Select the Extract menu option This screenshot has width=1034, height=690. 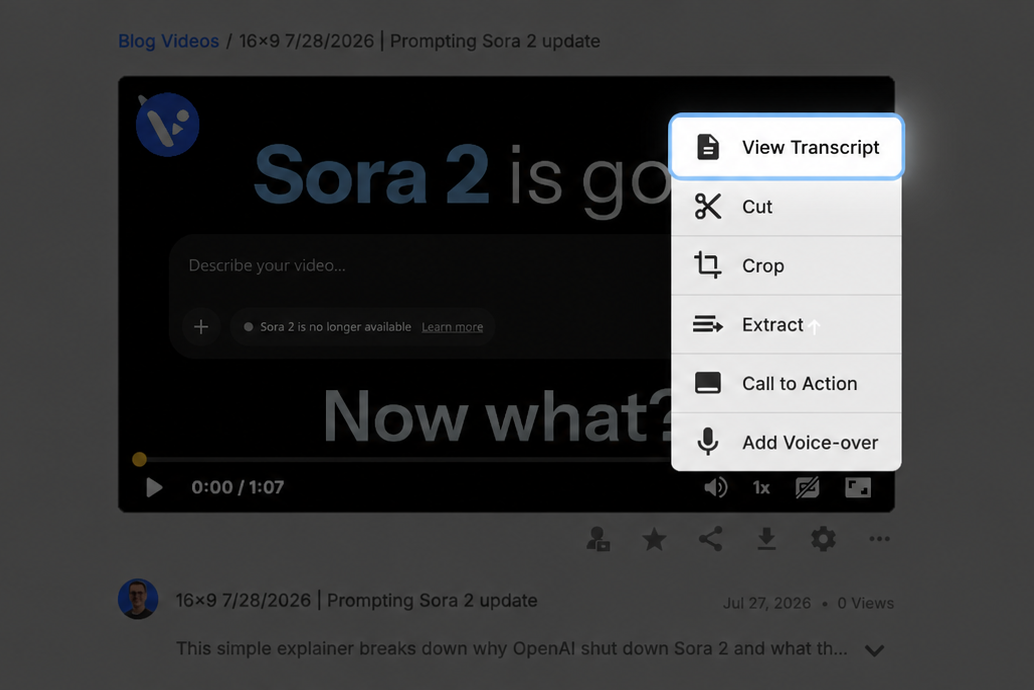tap(786, 325)
